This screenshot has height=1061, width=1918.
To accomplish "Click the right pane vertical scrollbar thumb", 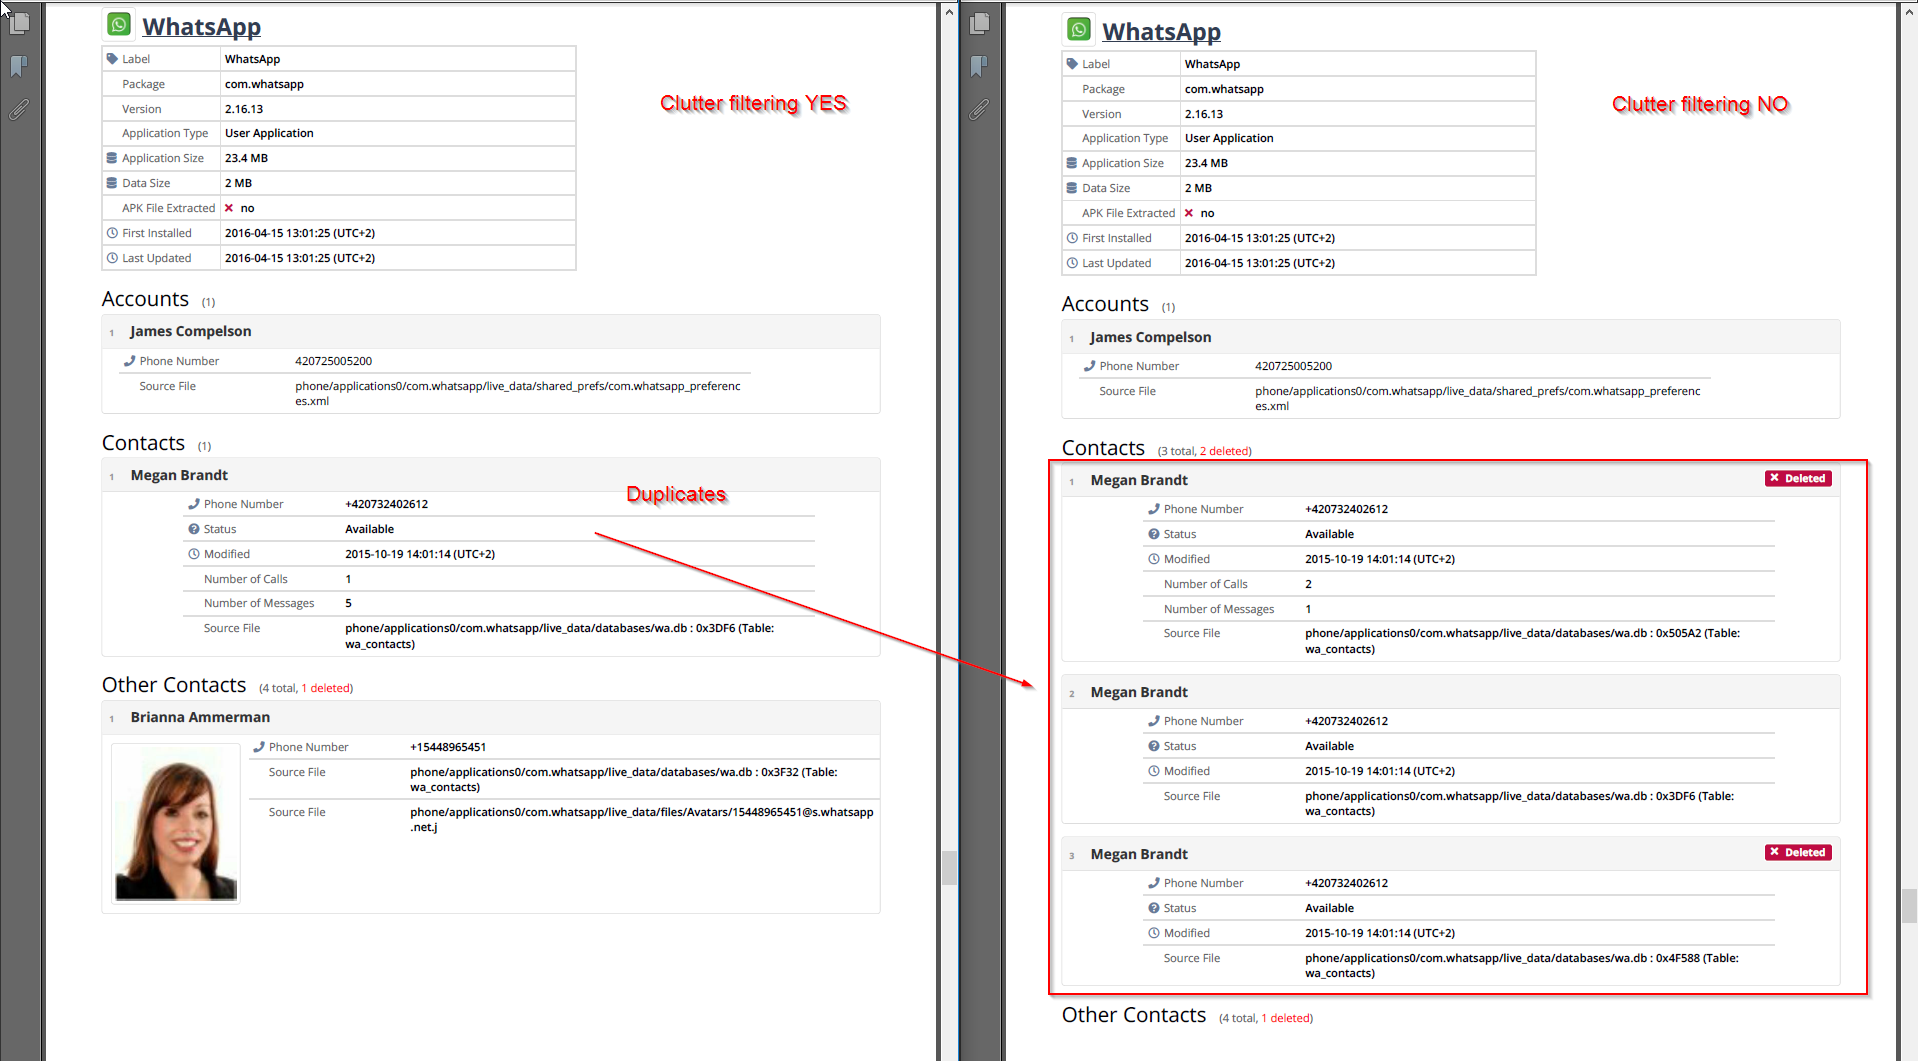I will coord(1909,906).
